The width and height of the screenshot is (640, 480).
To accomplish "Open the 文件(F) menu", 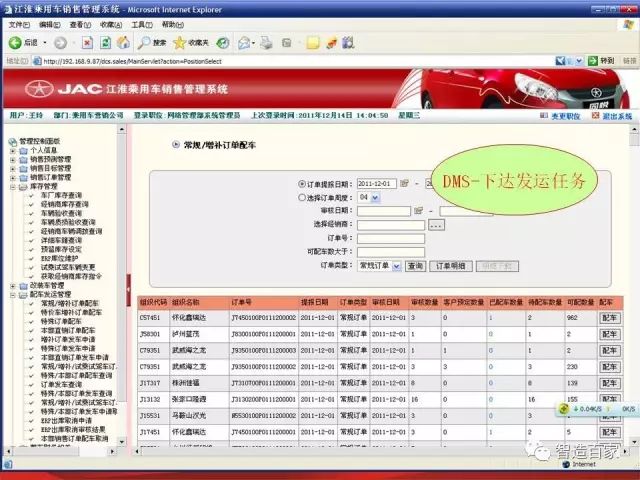I will pos(19,25).
